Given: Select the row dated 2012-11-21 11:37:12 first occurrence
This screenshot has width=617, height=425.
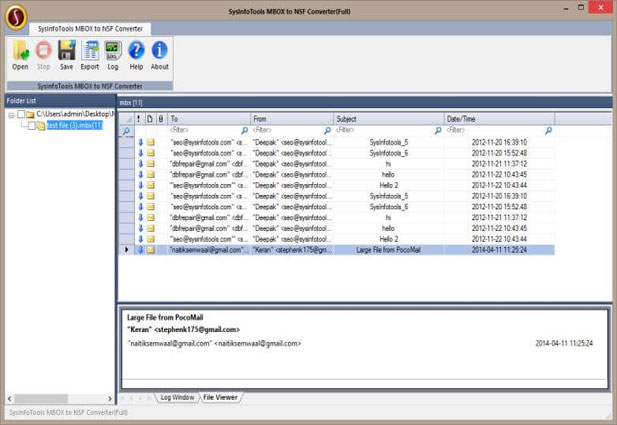Looking at the screenshot, I should point(337,164).
